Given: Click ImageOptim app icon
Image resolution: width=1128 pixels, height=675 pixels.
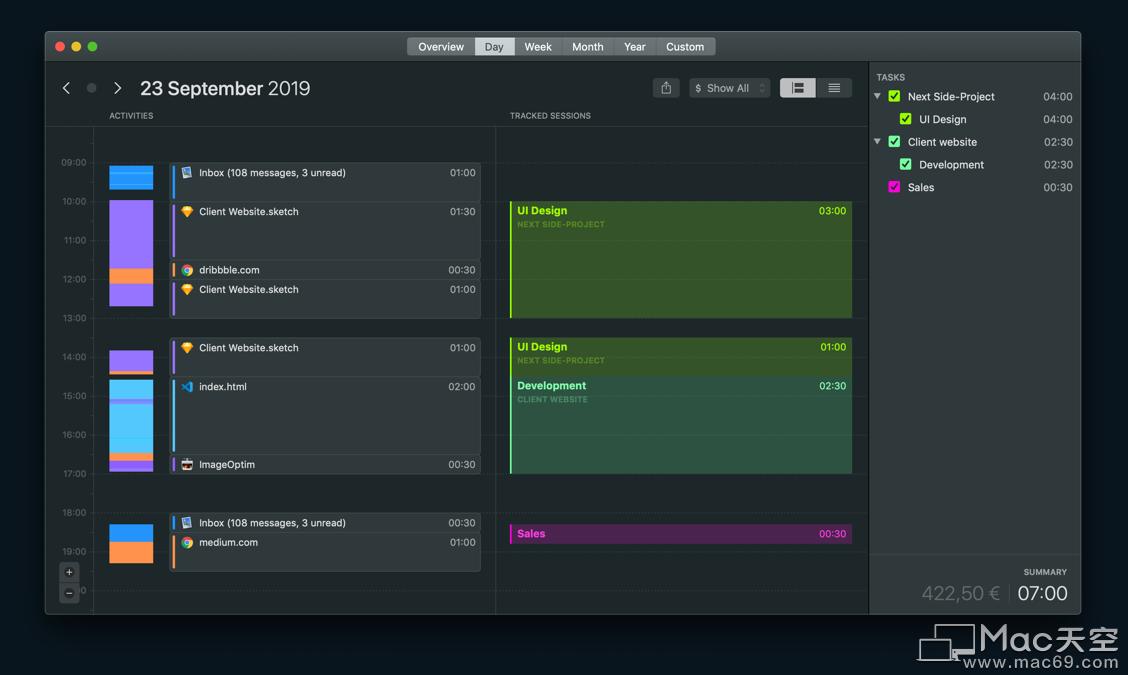Looking at the screenshot, I should click(187, 464).
